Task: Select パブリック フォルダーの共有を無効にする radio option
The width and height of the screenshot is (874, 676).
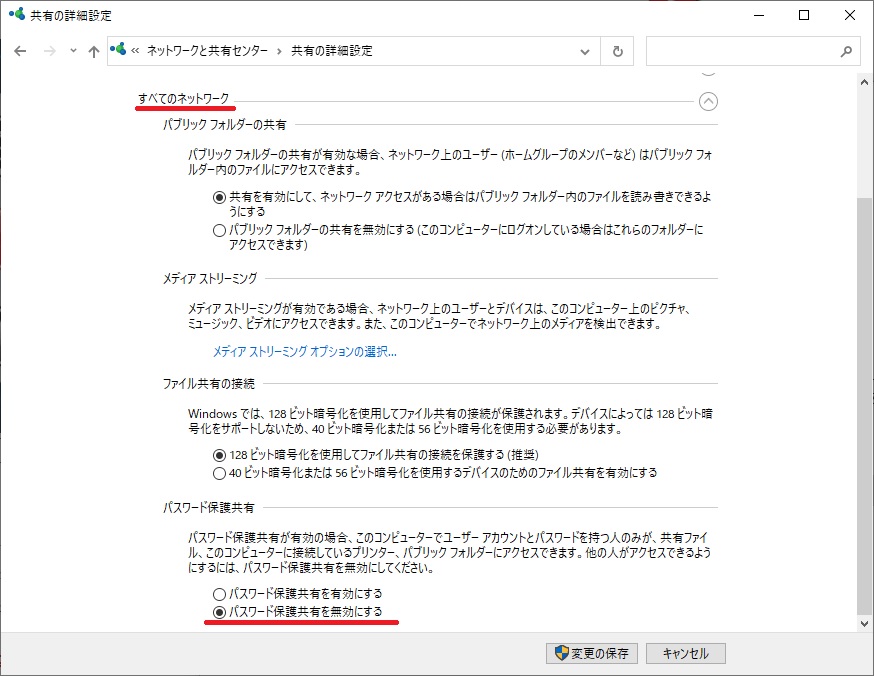Action: [x=220, y=230]
